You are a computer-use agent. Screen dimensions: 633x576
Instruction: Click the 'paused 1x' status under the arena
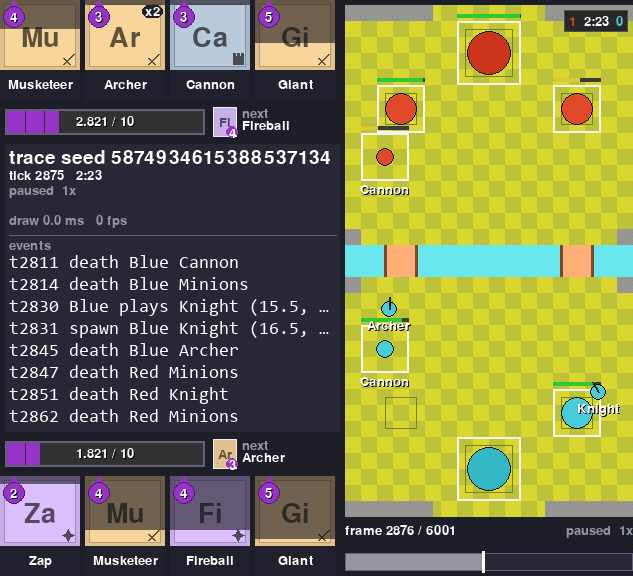599,530
